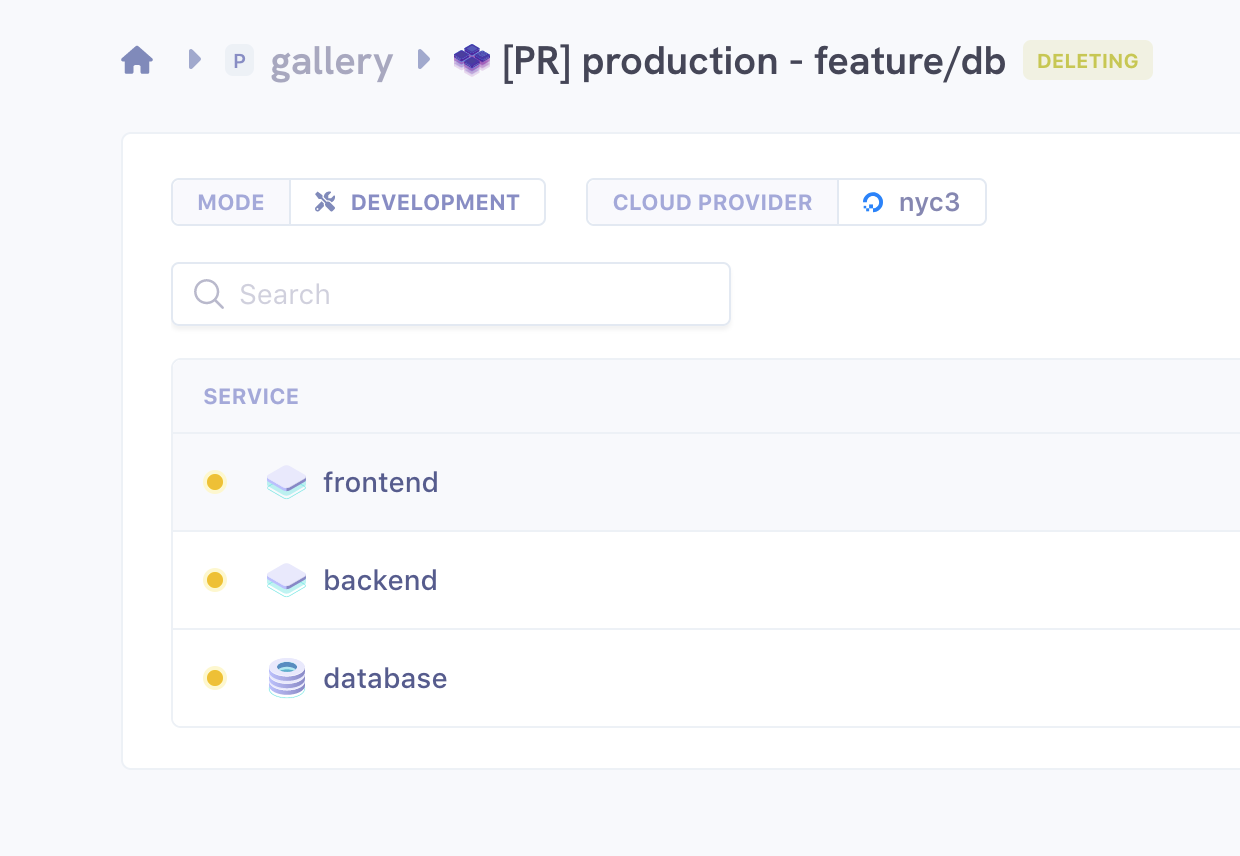The width and height of the screenshot is (1240, 856).
Task: Focus the Search input field
Action: click(x=470, y=294)
